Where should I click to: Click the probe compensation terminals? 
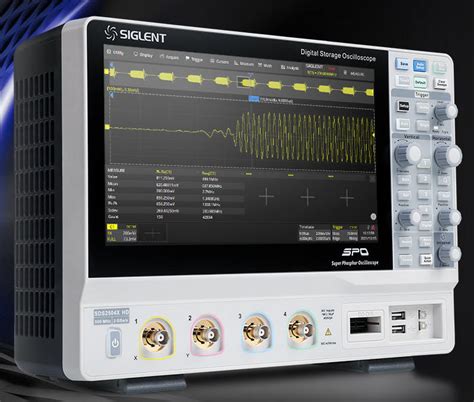click(x=423, y=319)
